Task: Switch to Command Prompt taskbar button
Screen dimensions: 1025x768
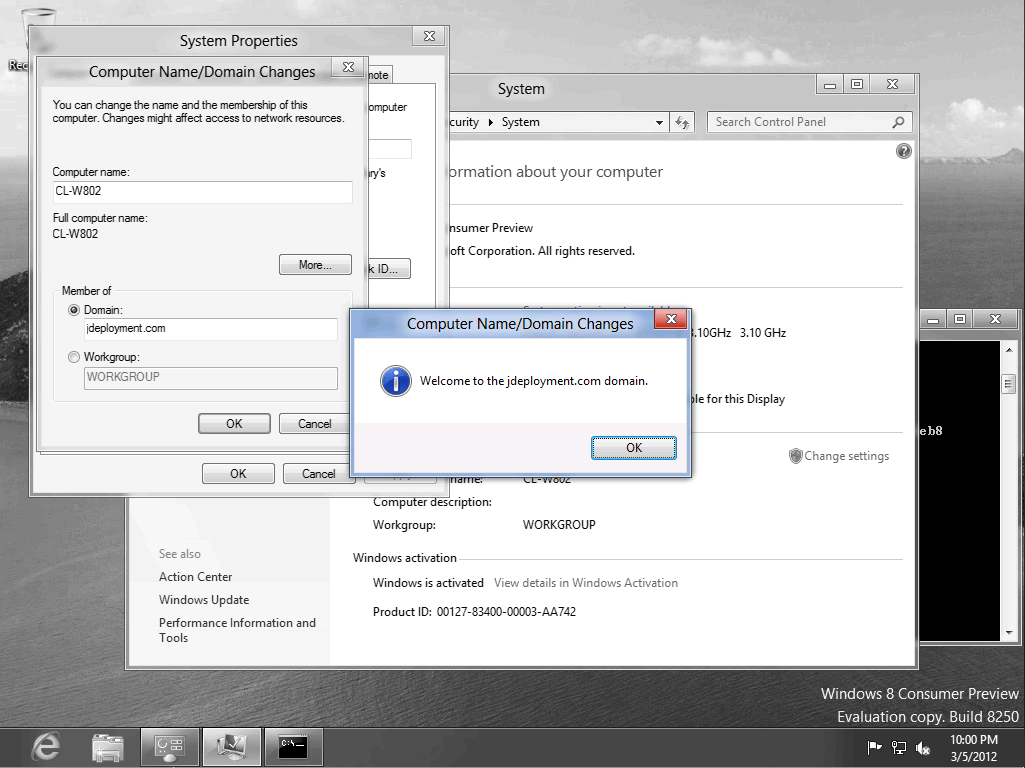Action: 293,746
